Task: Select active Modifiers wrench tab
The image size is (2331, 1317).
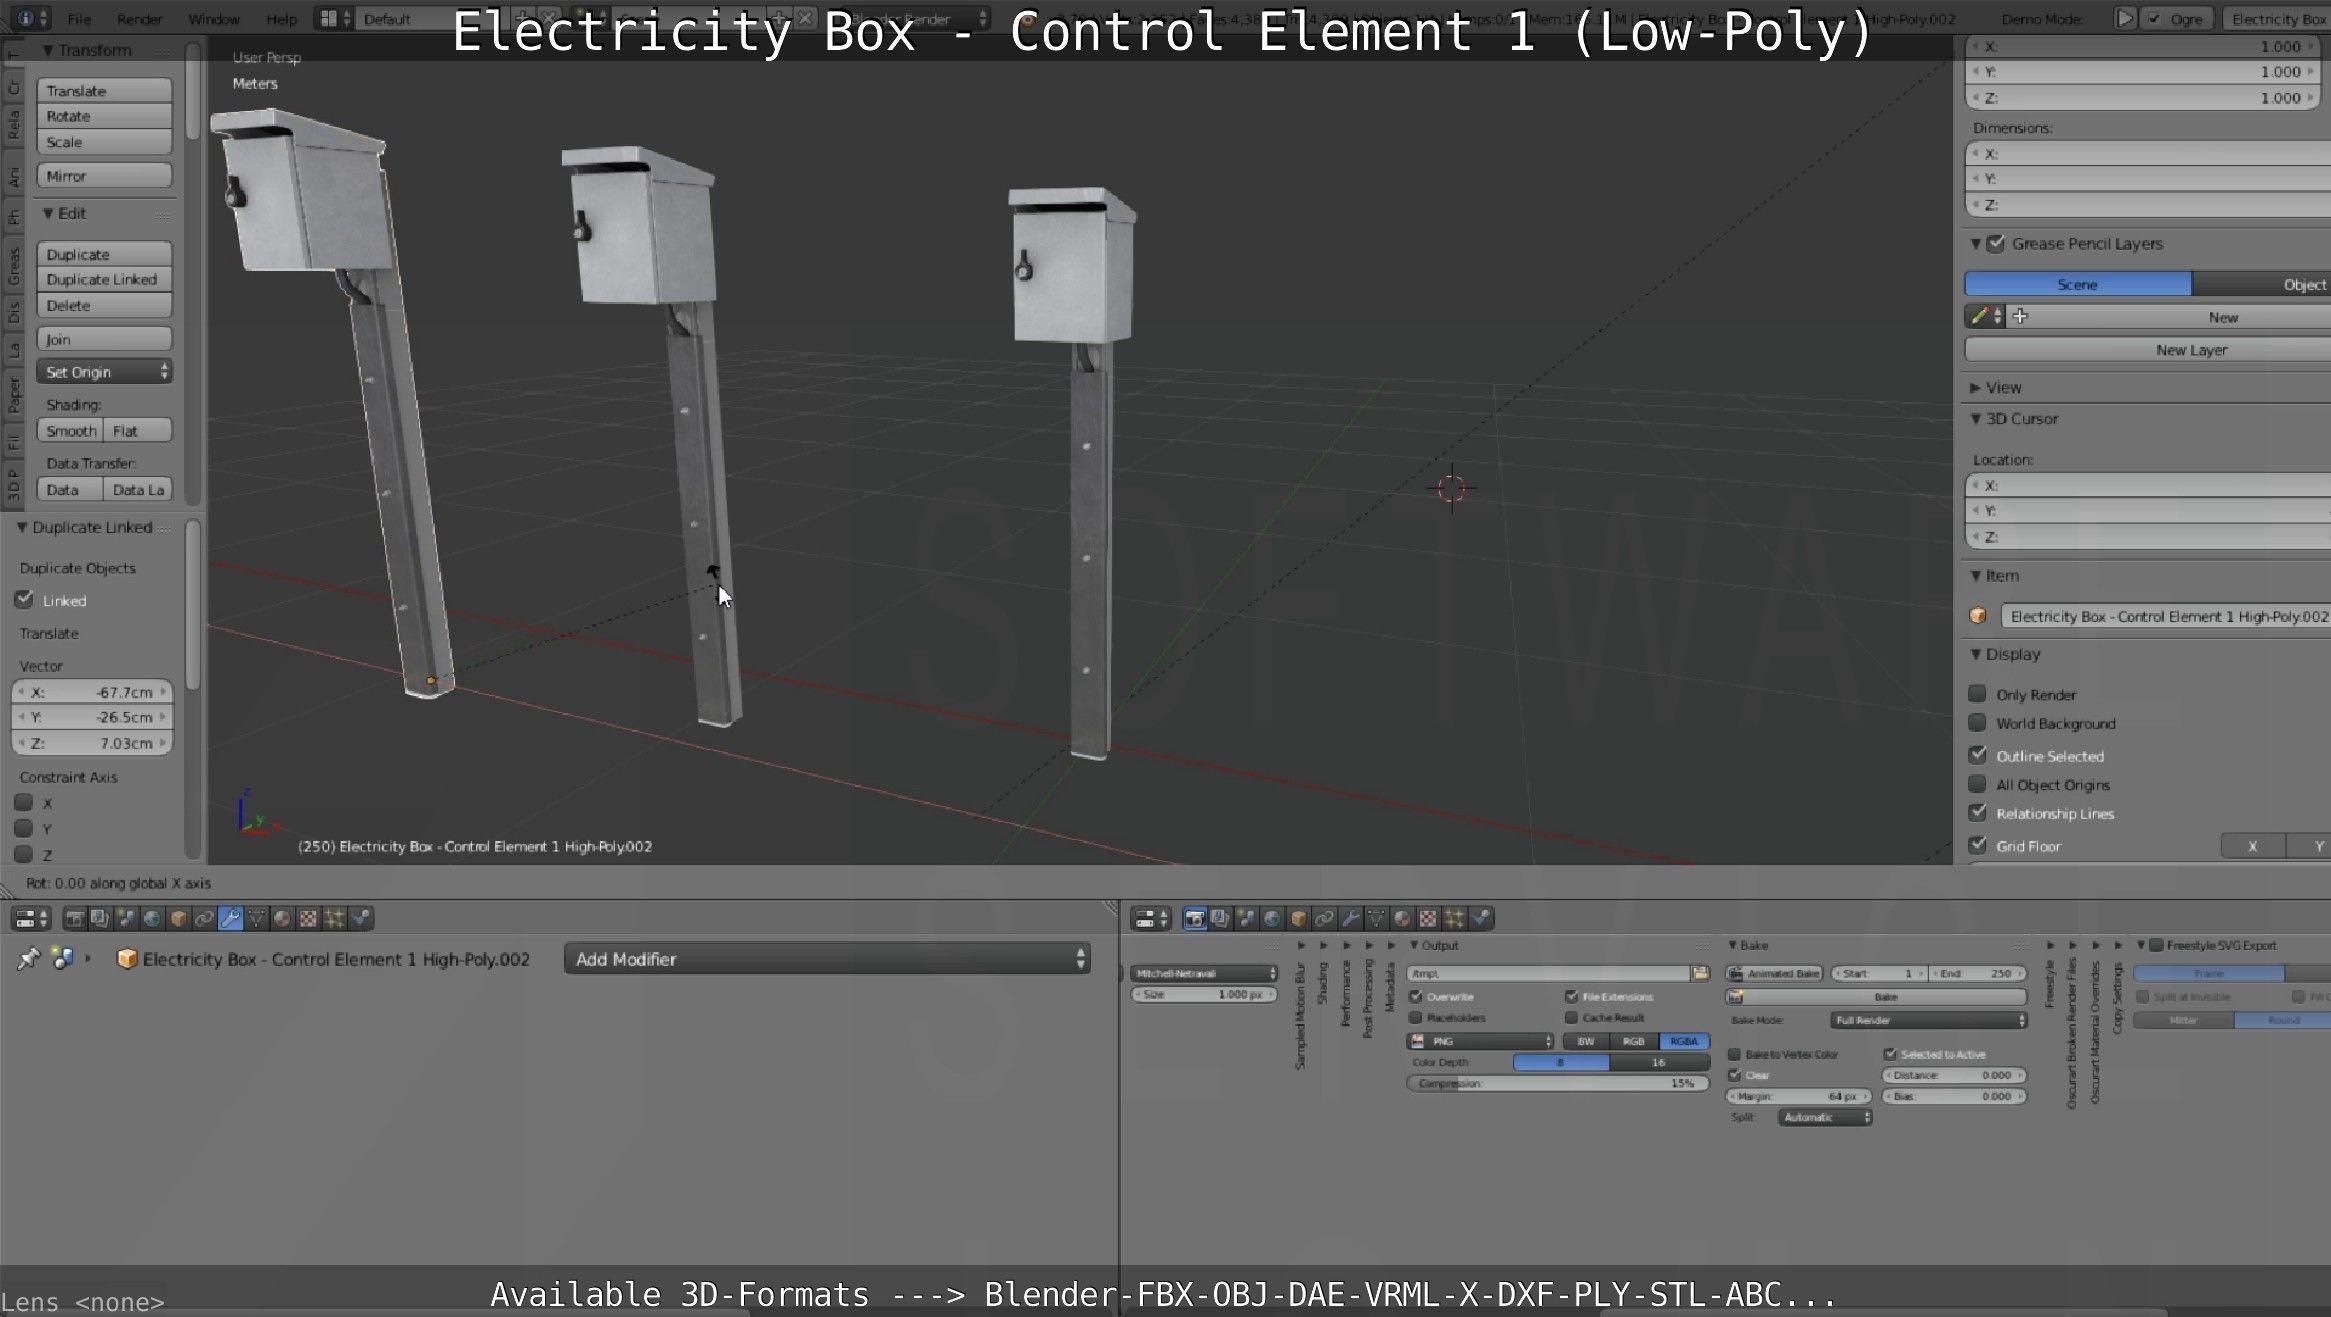Action: coord(231,918)
